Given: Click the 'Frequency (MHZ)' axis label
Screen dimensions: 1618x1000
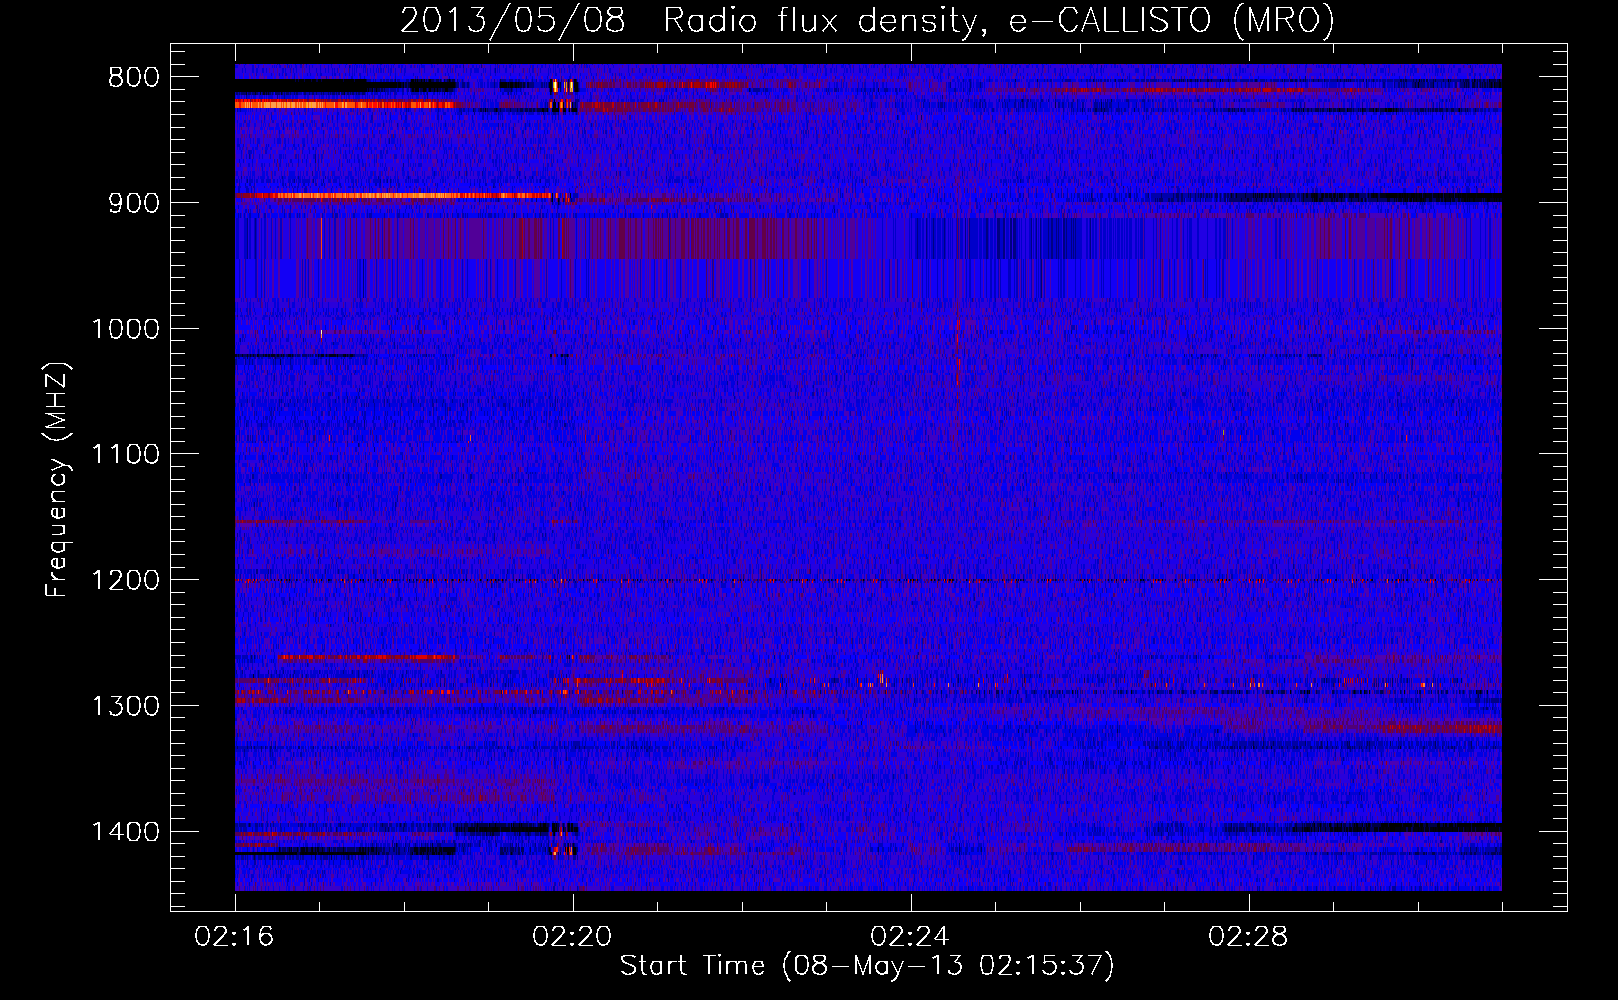Looking at the screenshot, I should tap(58, 480).
